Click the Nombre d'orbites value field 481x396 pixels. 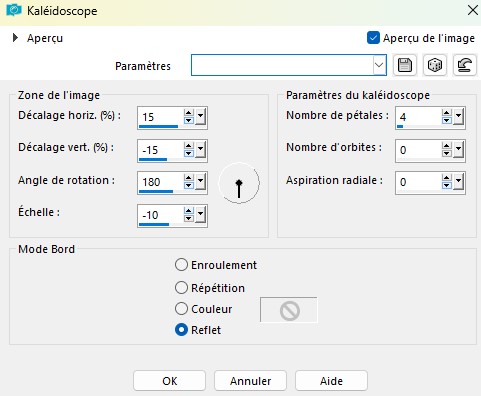418,150
